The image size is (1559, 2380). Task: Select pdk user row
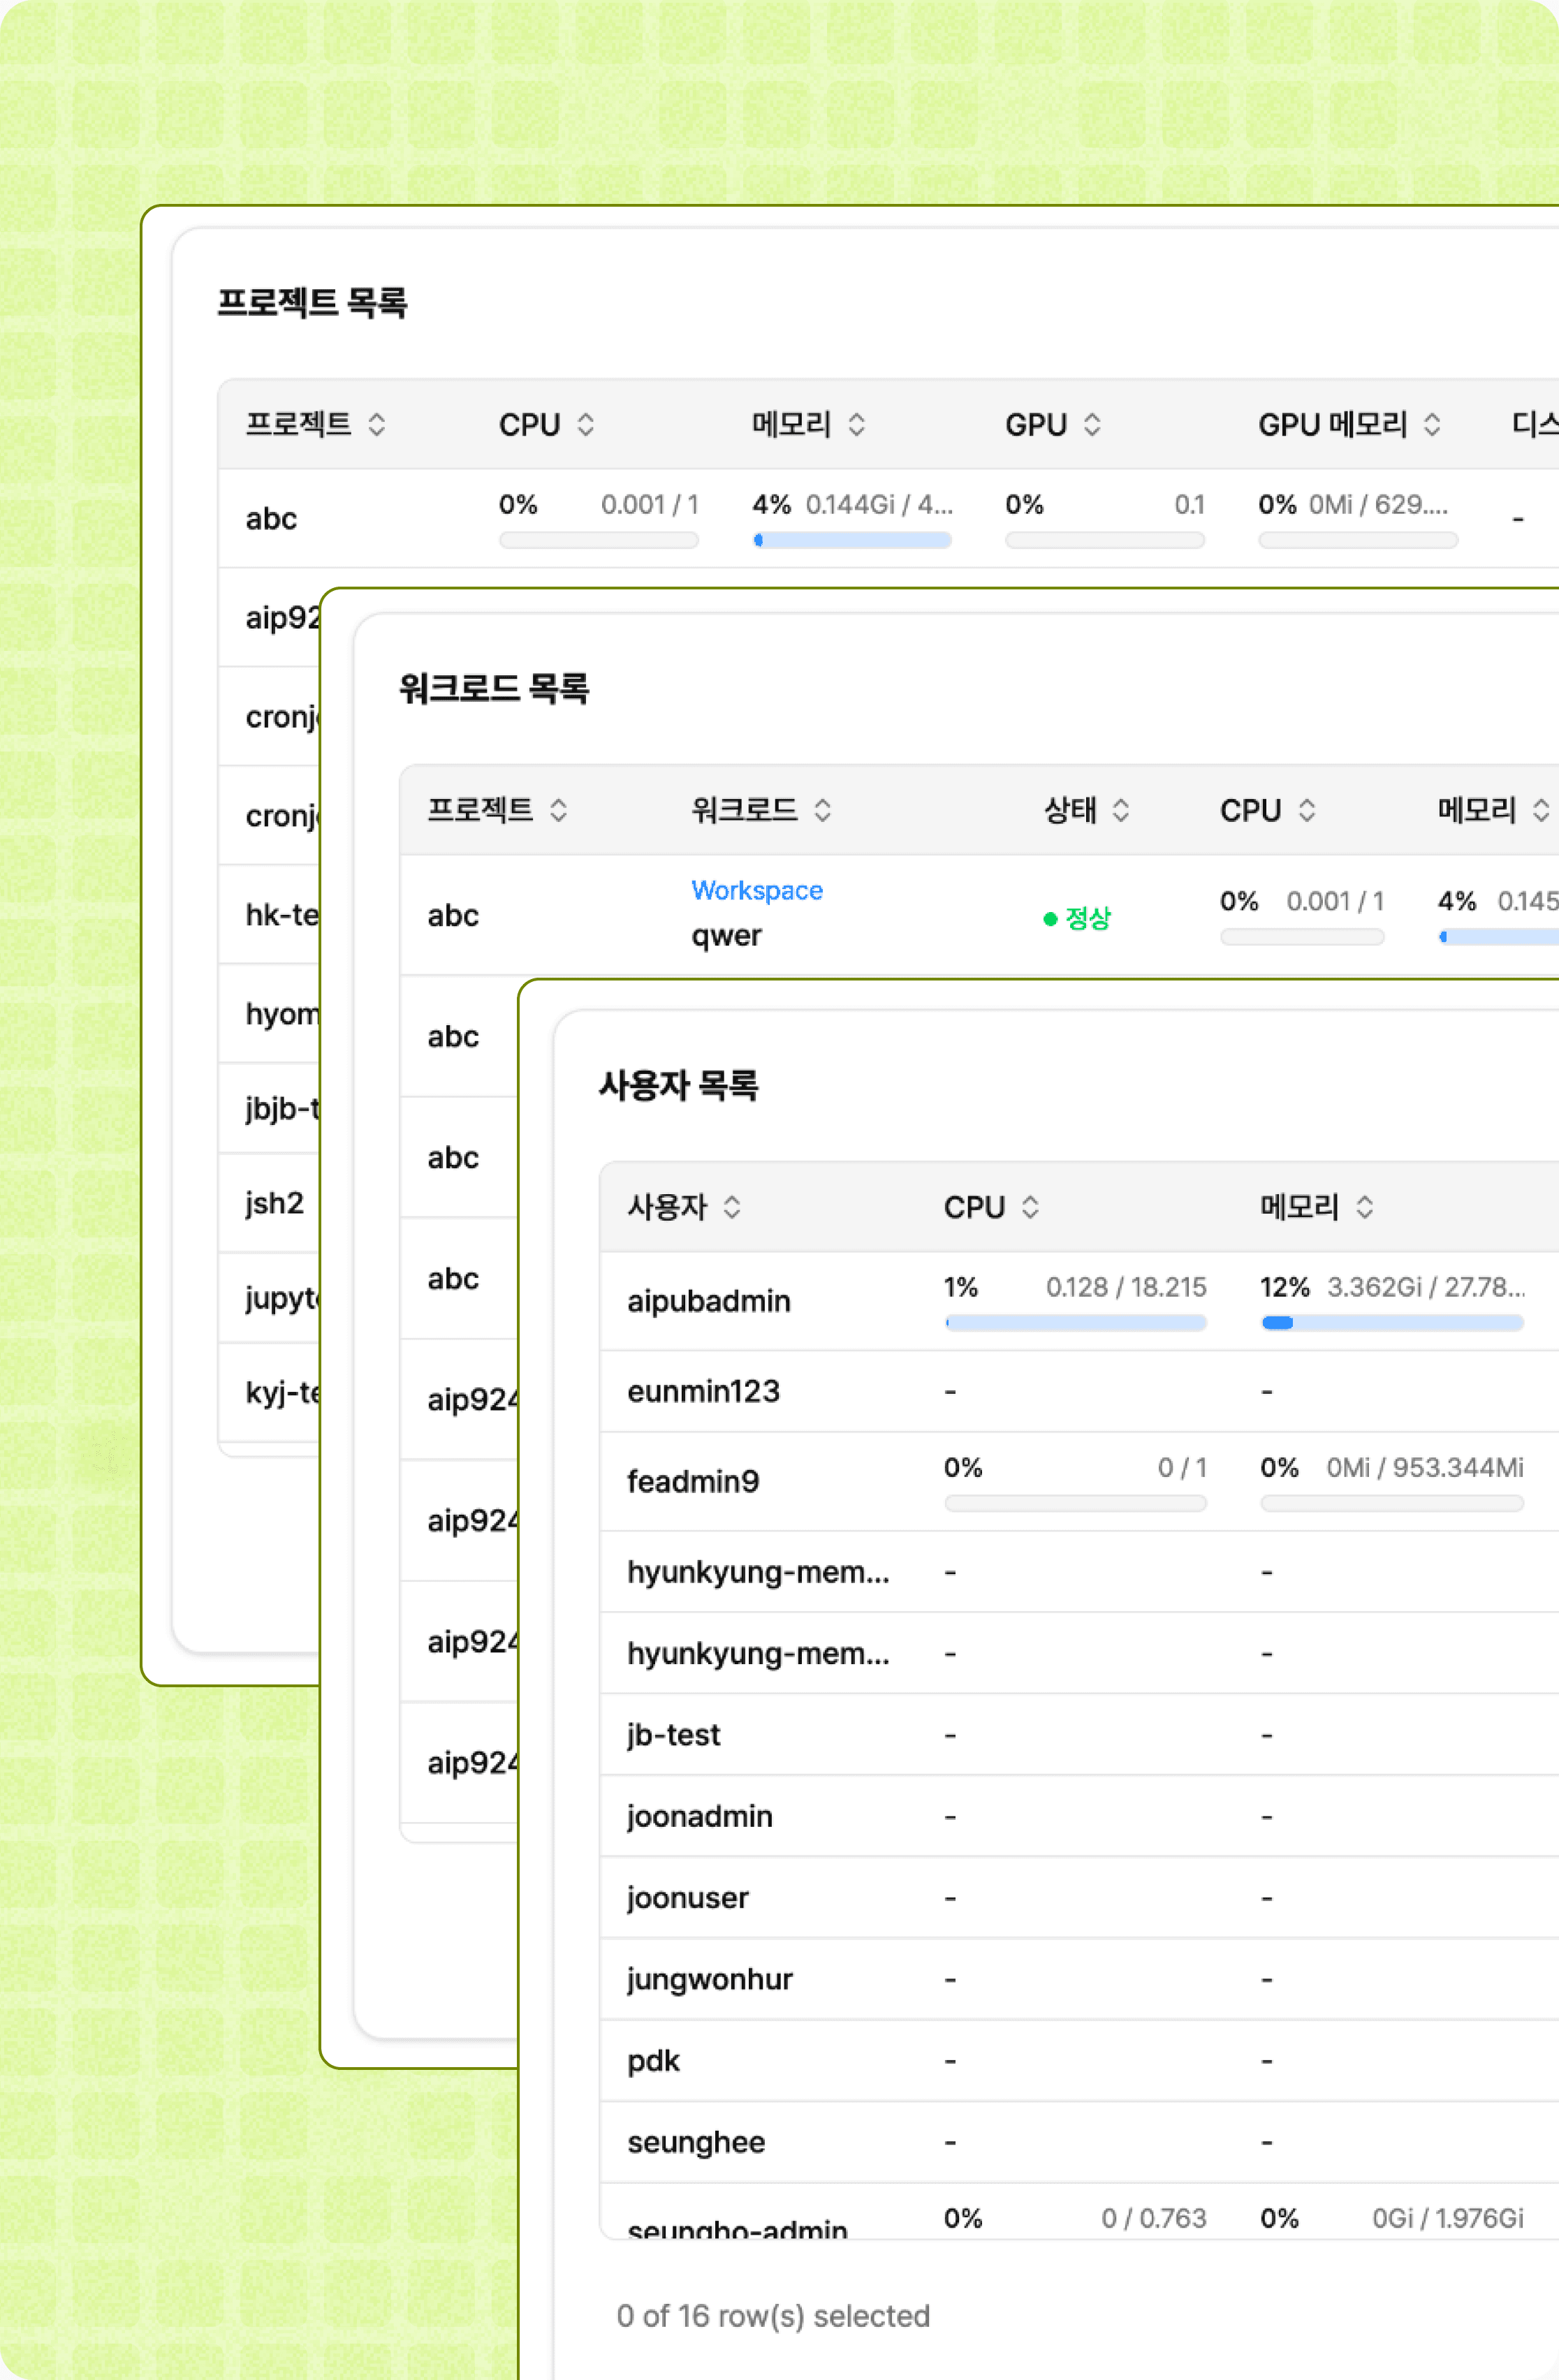pos(1079,2061)
